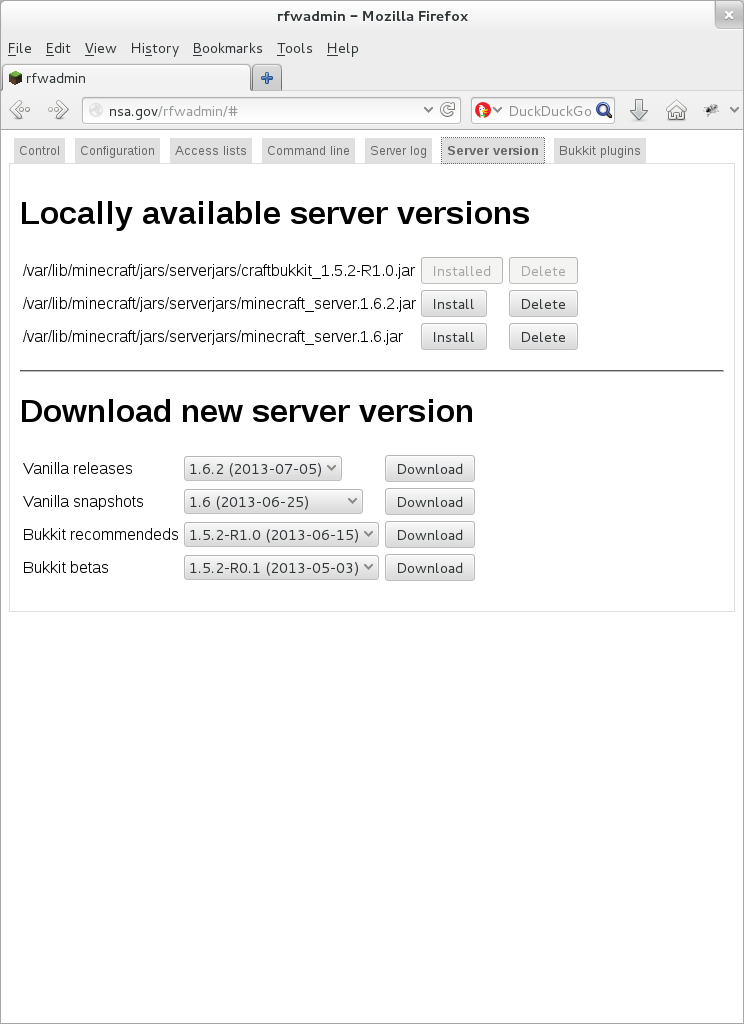Viewport: 744px width, 1024px height.
Task: Delete minecraft_server.1.6.jar
Action: pos(543,337)
